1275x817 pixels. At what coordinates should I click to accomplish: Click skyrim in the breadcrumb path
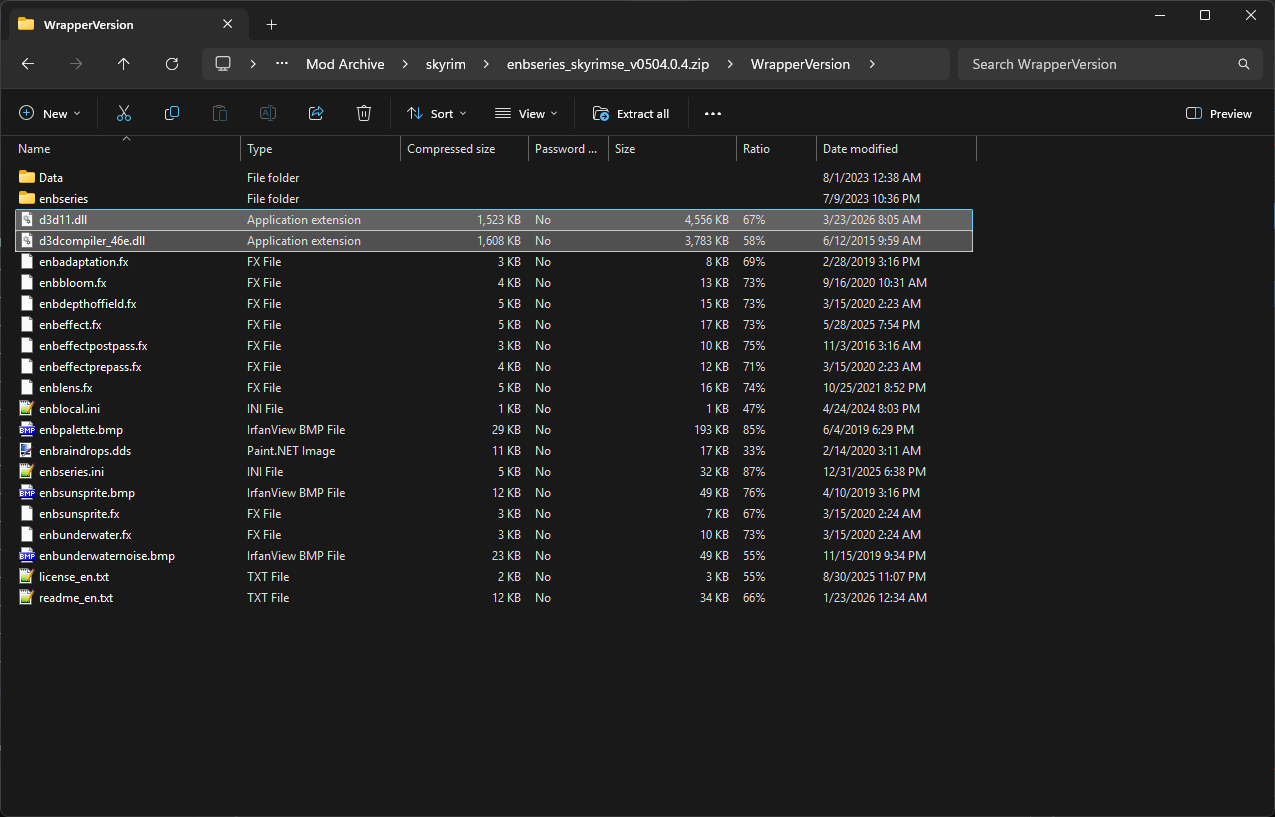pyautogui.click(x=446, y=64)
